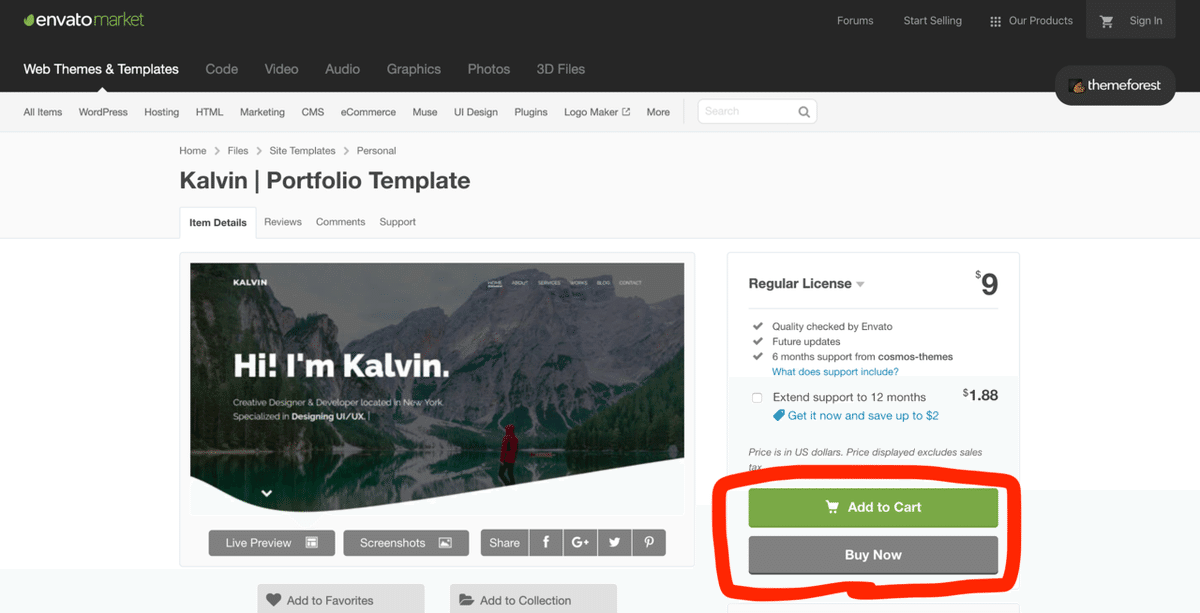Click Add to Collection
Screen dimensions: 1200x613
533,599
